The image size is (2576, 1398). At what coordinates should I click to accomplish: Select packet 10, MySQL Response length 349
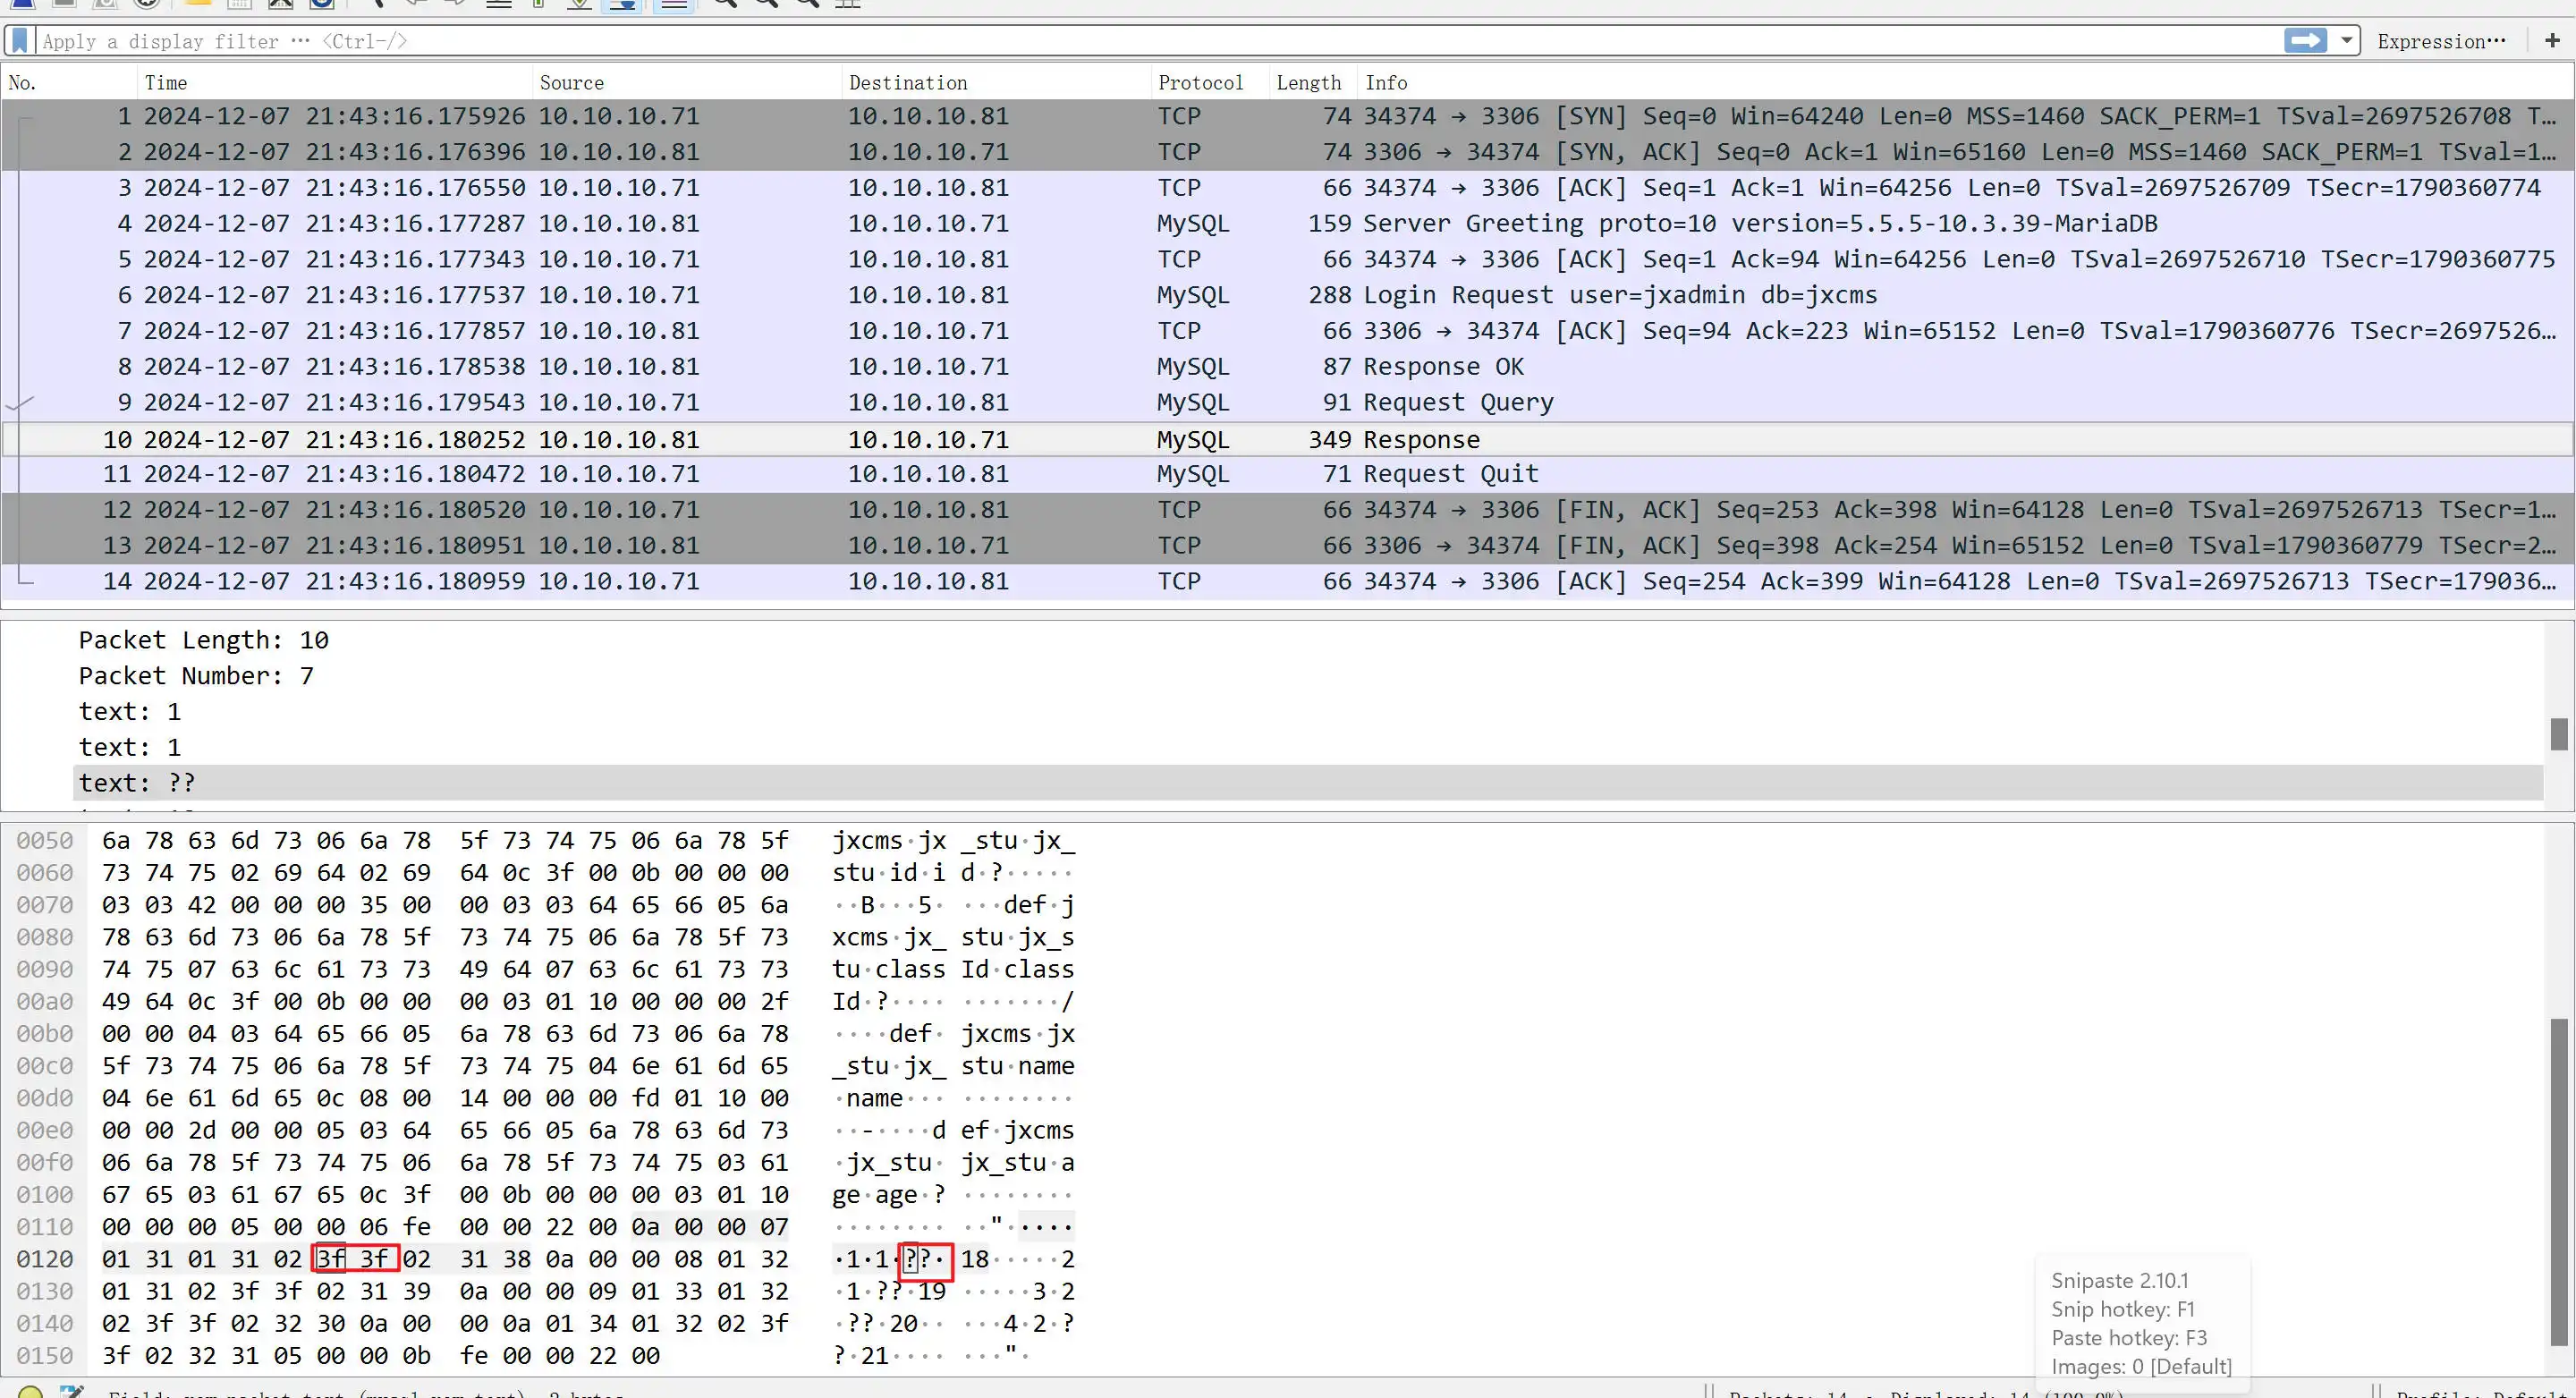click(x=1288, y=439)
